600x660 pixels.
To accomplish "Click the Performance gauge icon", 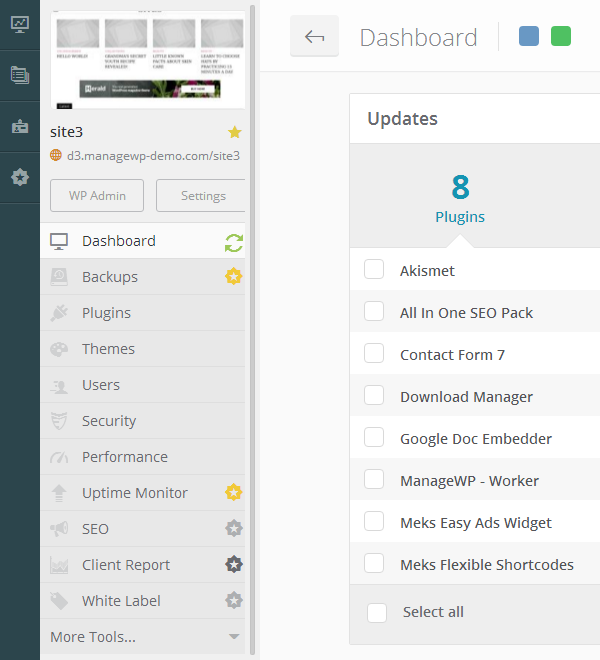I will tap(59, 457).
